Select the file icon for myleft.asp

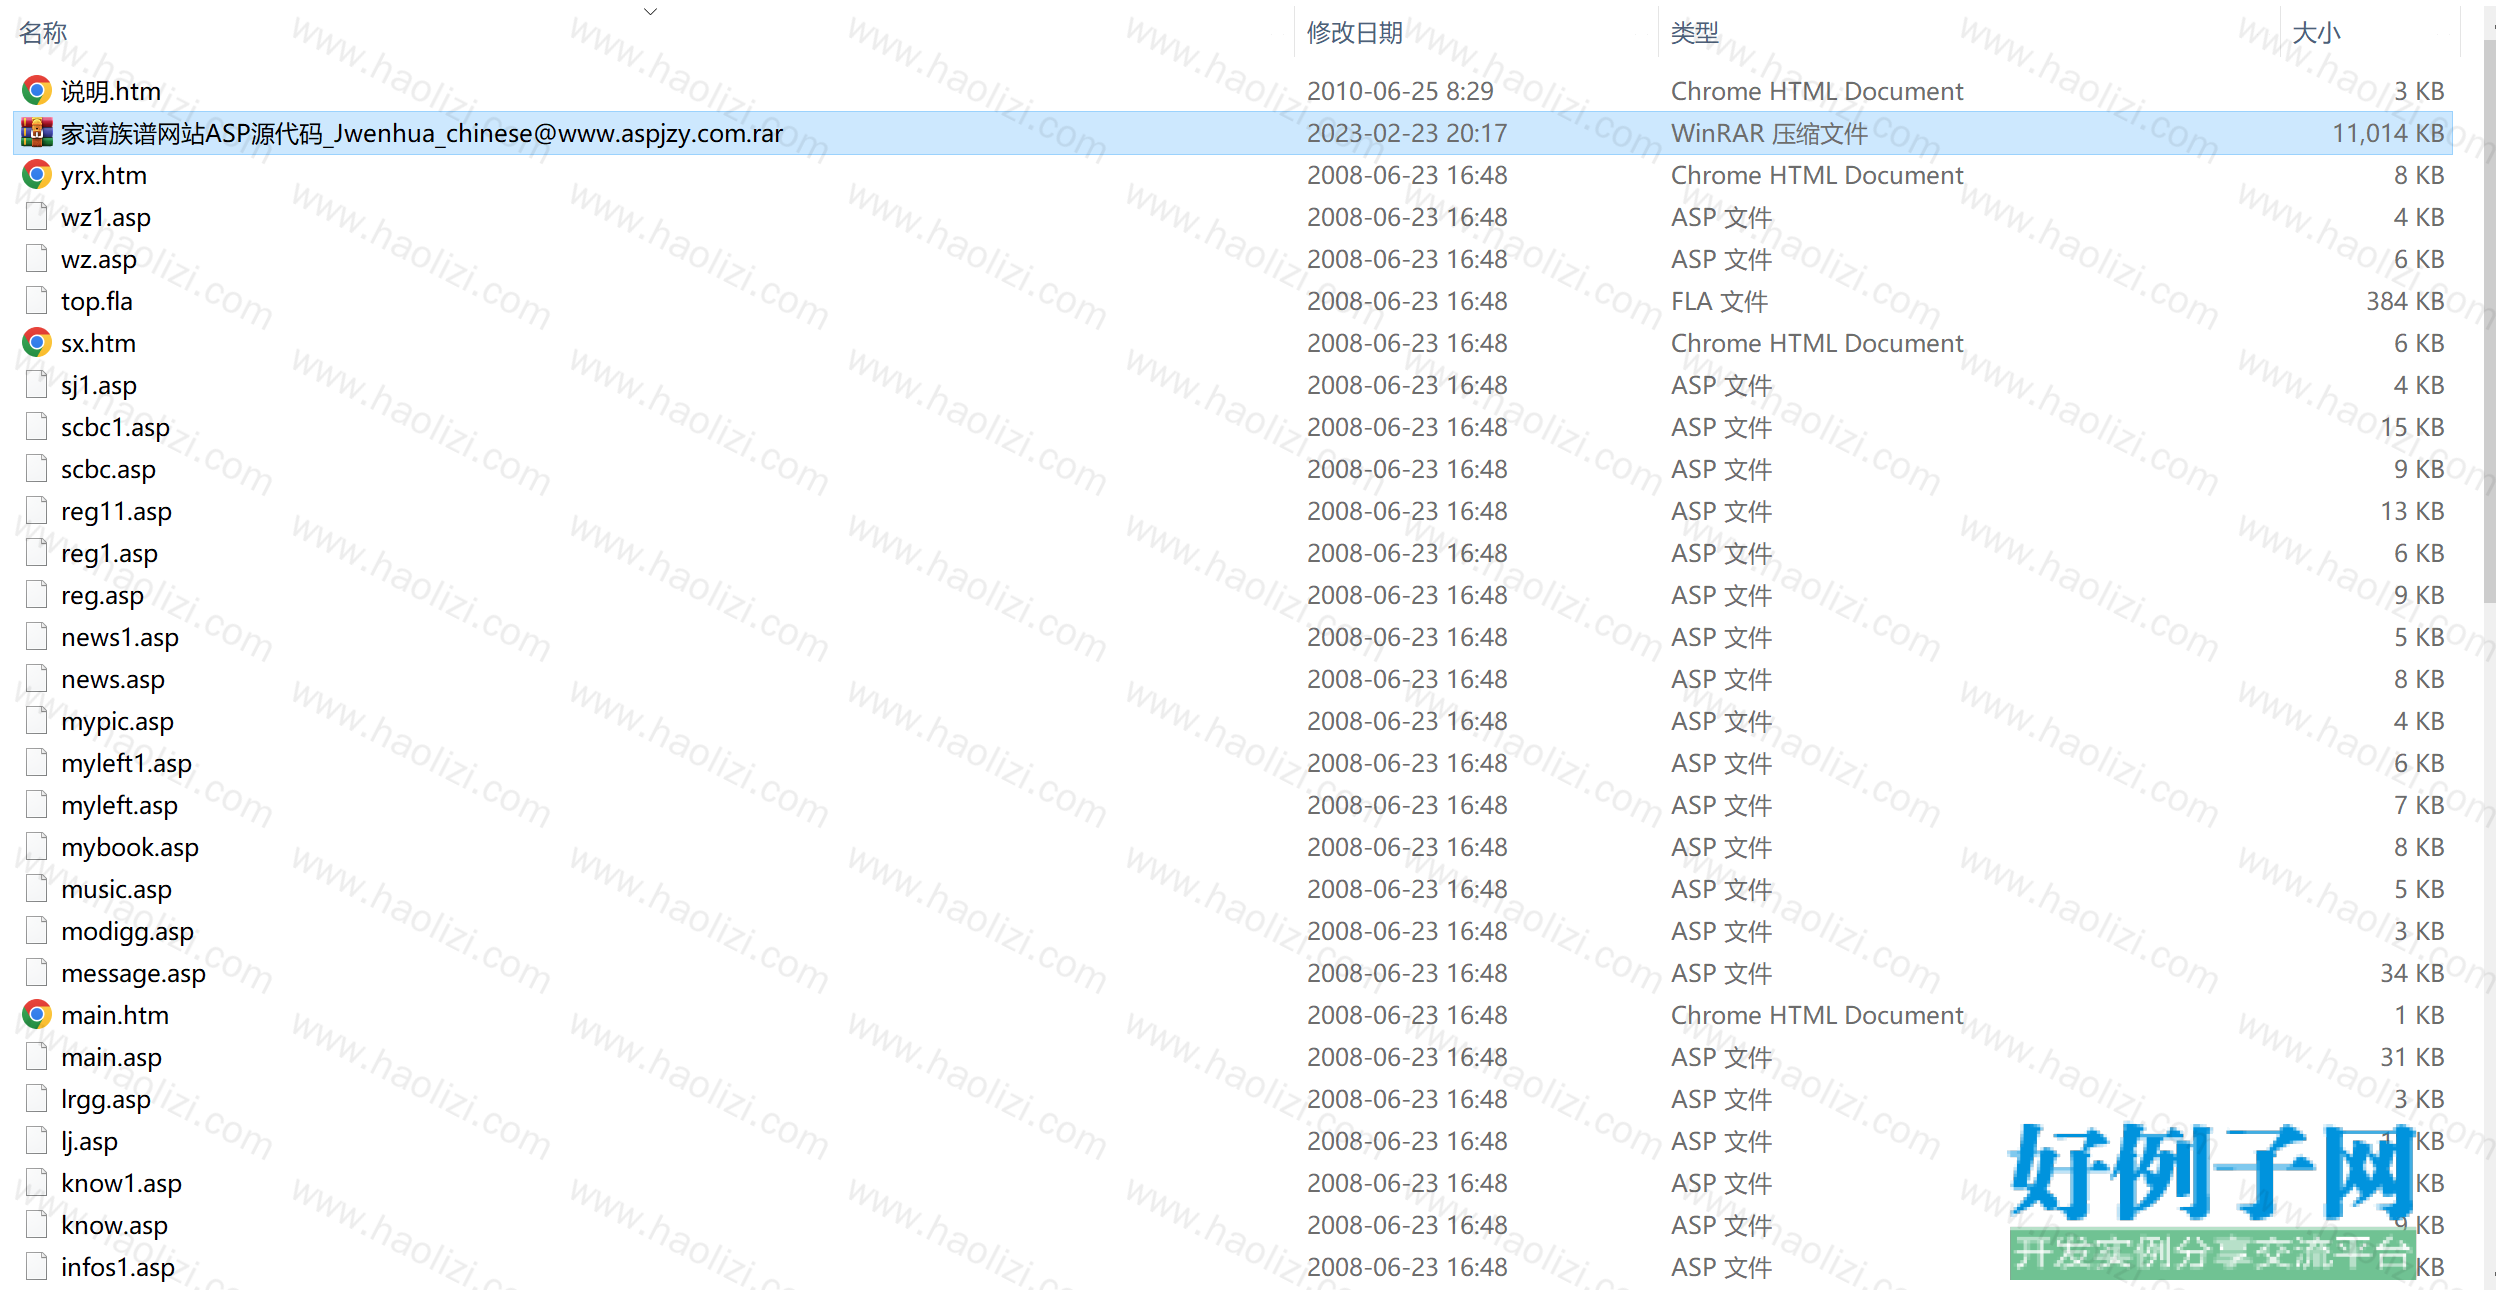click(x=37, y=805)
